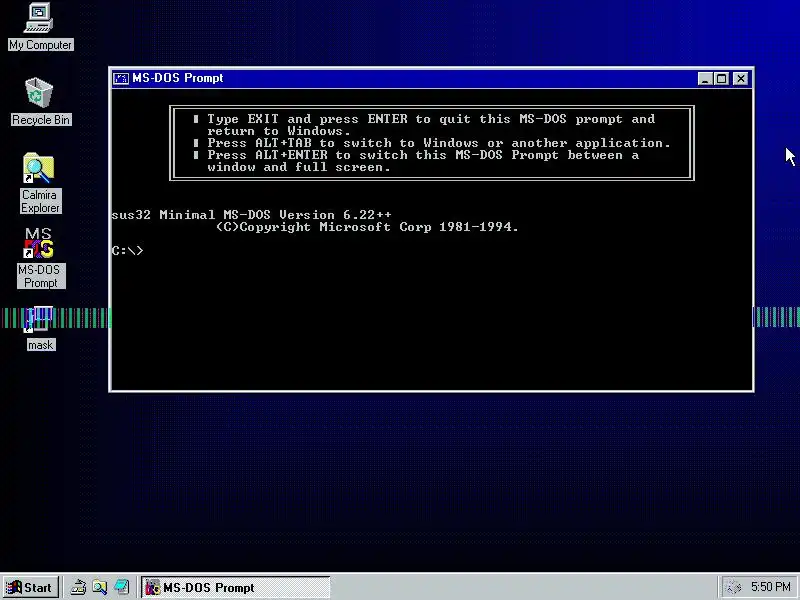
Task: Click the teal notepad quick launch icon
Action: (x=121, y=588)
